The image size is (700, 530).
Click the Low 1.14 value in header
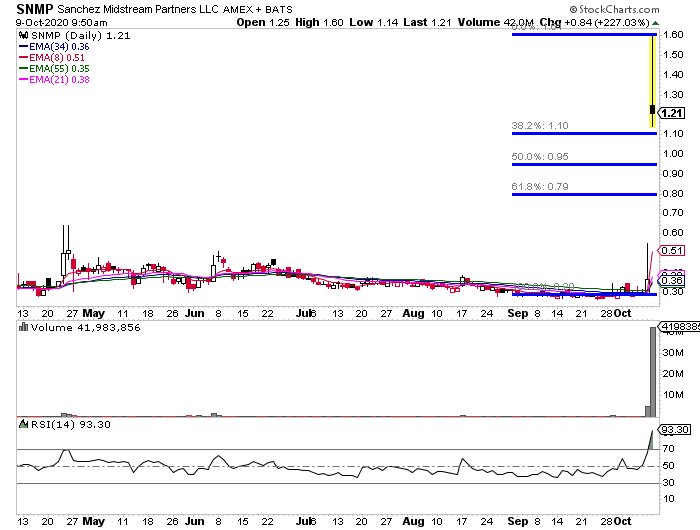pos(374,22)
